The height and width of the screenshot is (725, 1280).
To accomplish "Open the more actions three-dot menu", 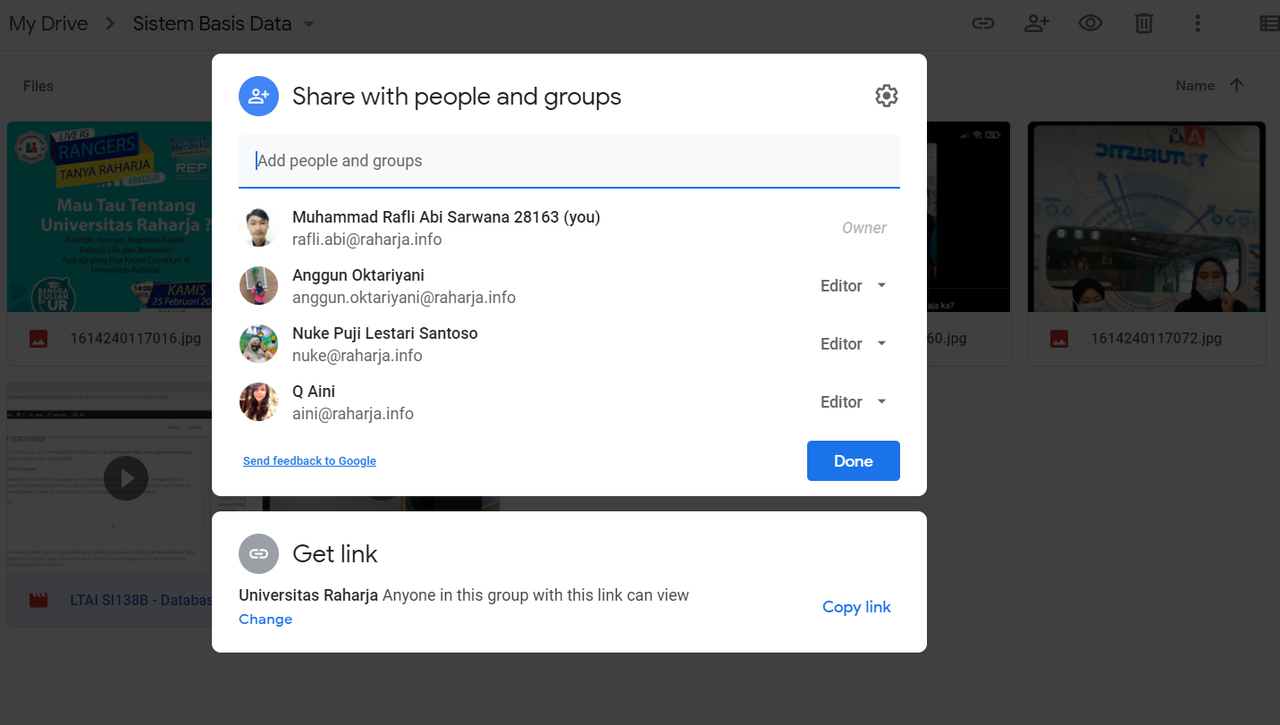I will [x=1197, y=23].
